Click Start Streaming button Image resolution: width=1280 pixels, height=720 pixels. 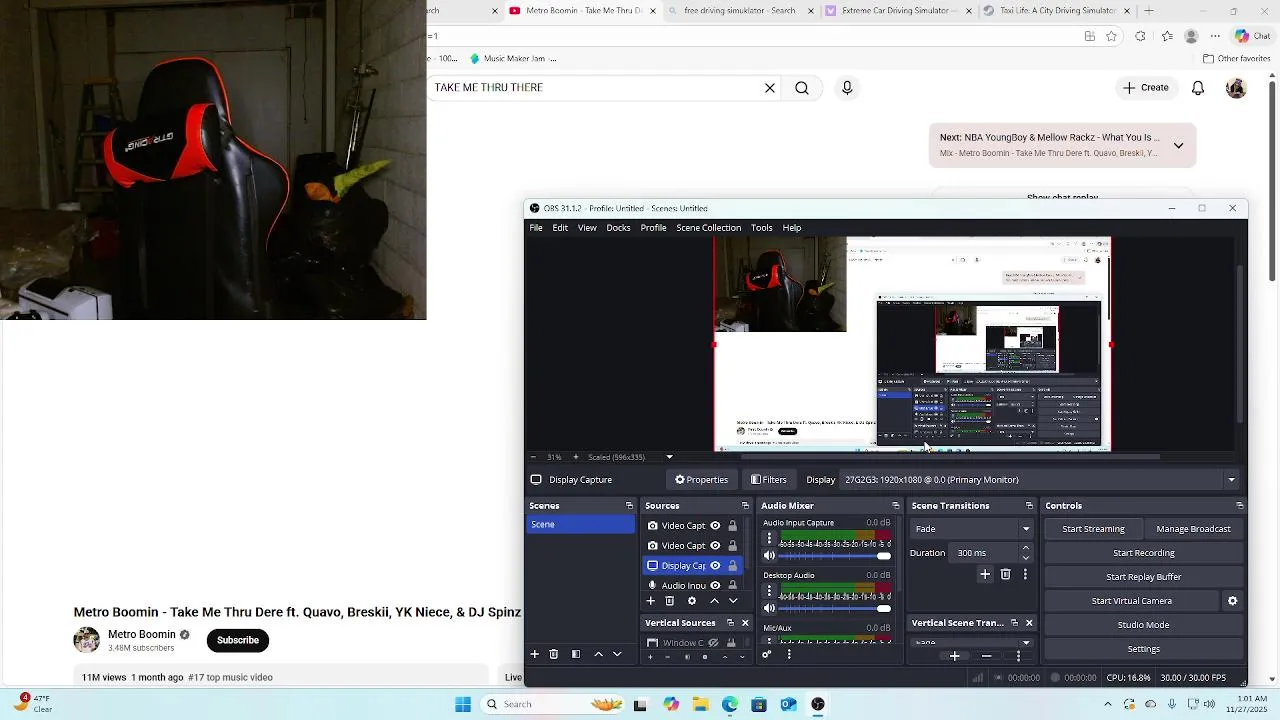click(1093, 529)
